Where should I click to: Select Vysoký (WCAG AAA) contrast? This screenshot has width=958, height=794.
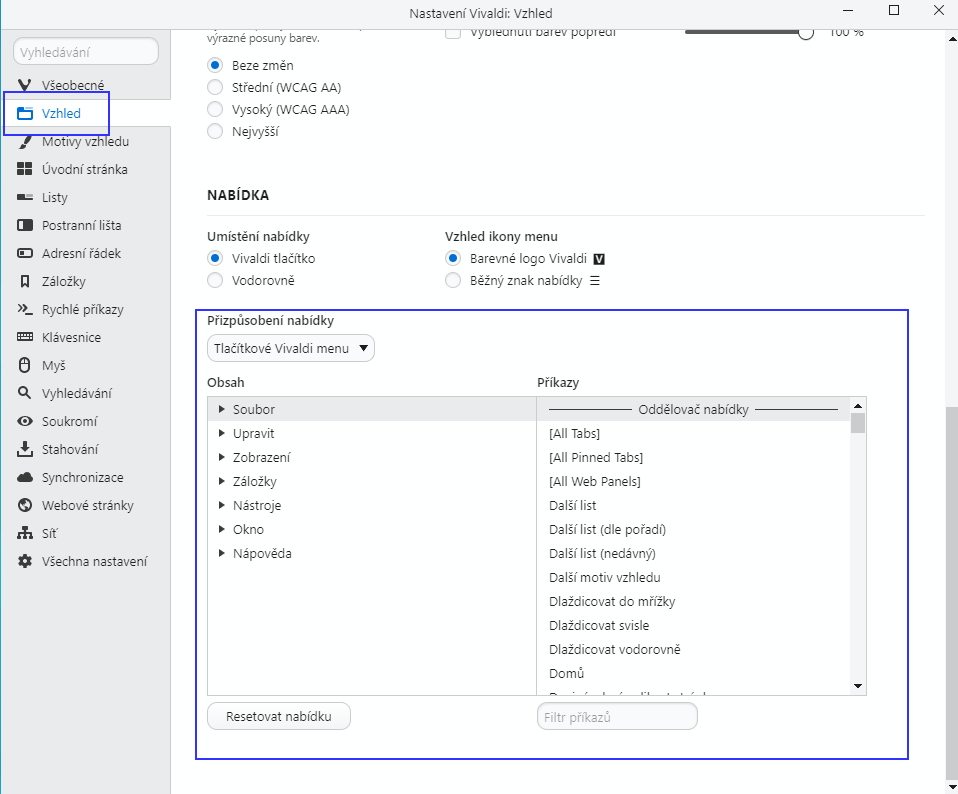pos(215,109)
